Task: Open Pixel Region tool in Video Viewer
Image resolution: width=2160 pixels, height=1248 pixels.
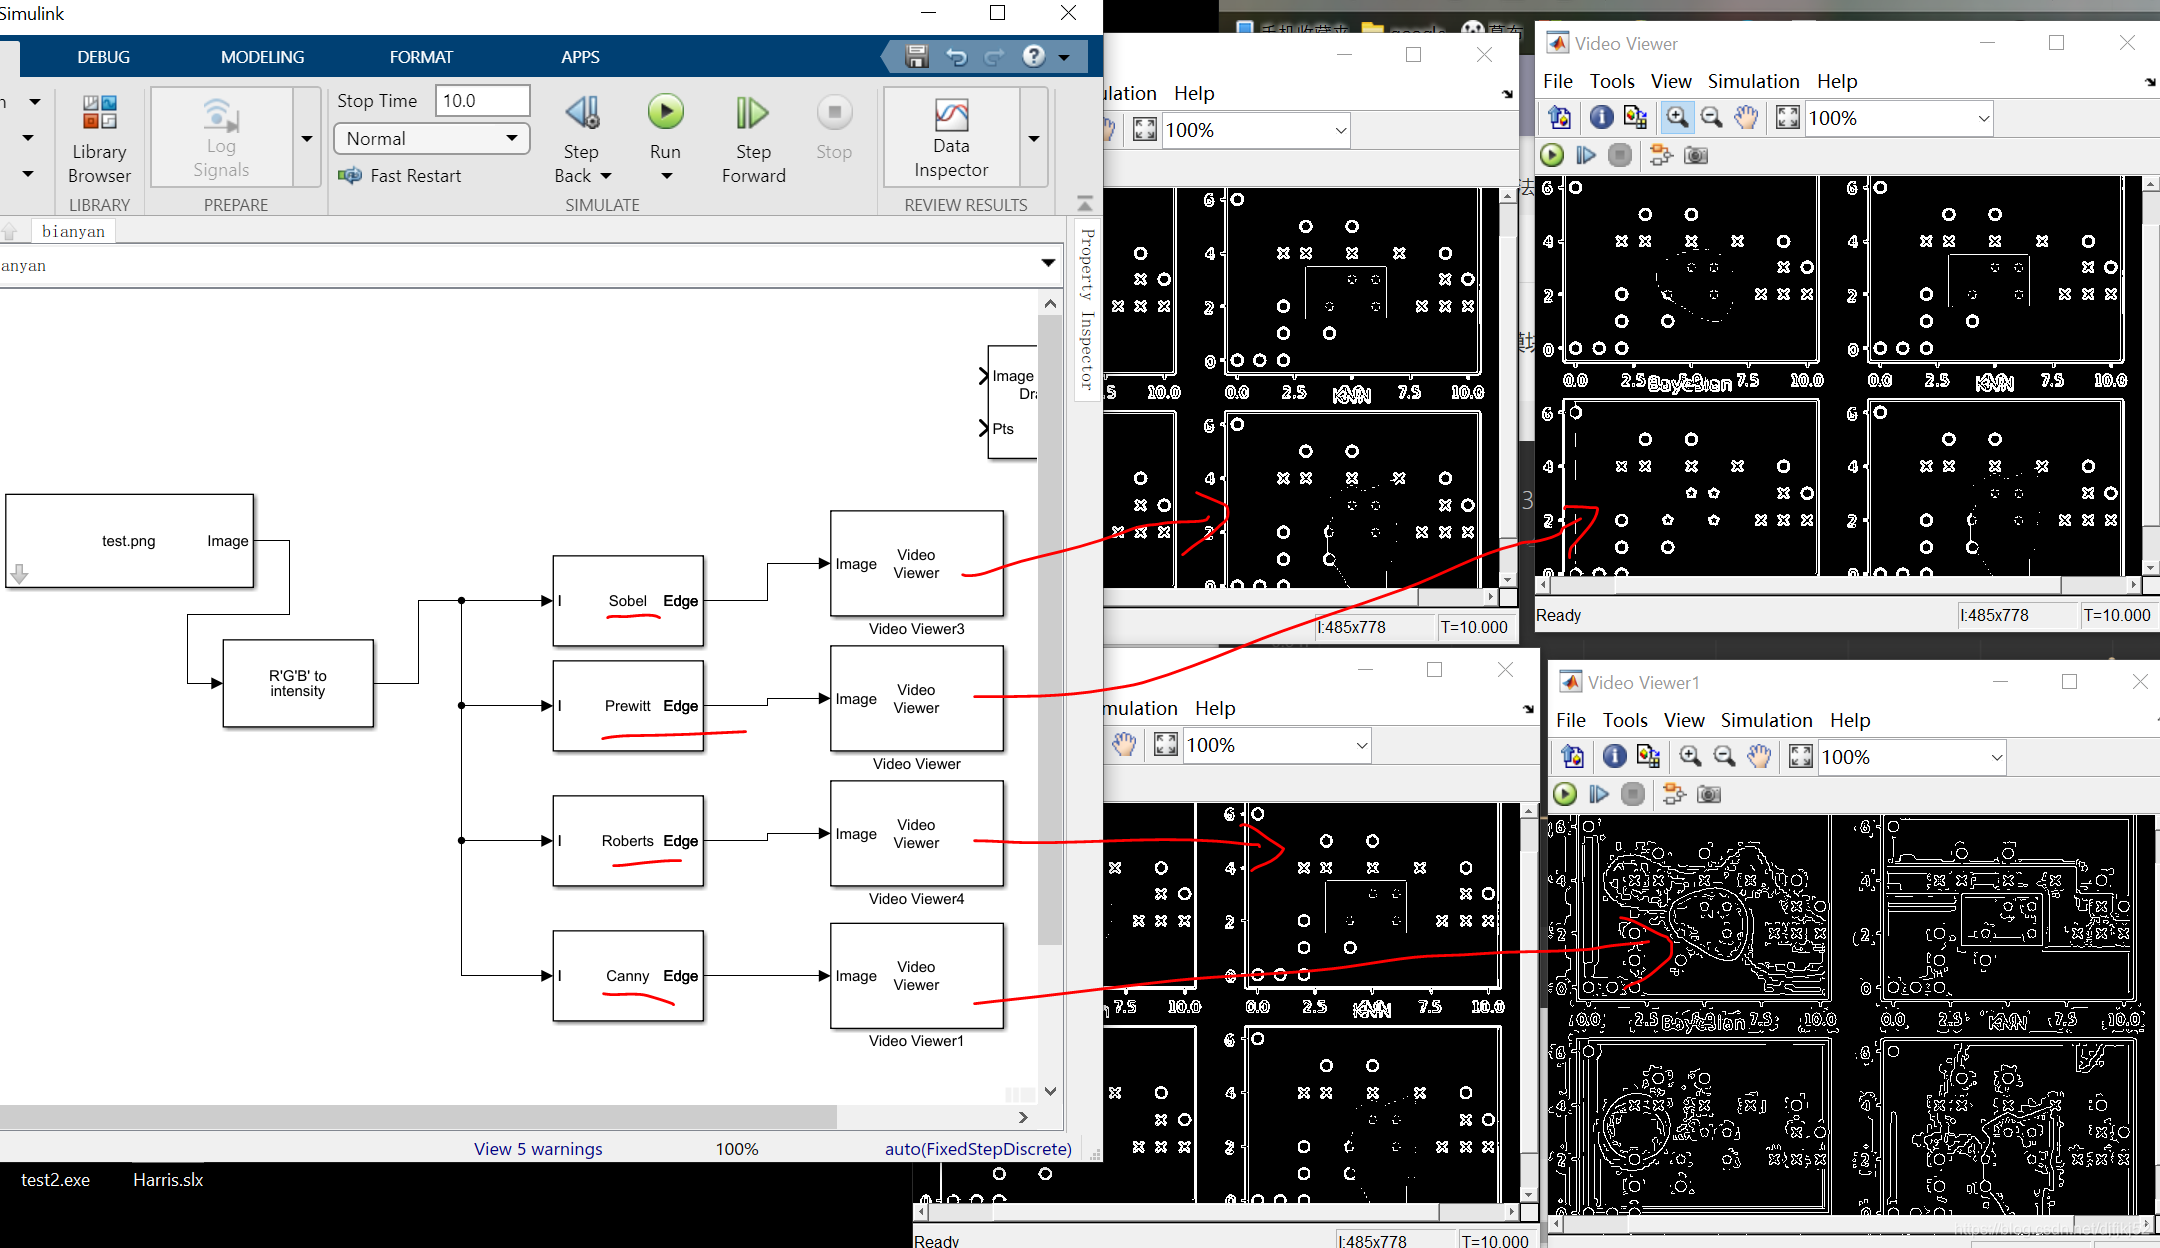Action: pos(1635,118)
